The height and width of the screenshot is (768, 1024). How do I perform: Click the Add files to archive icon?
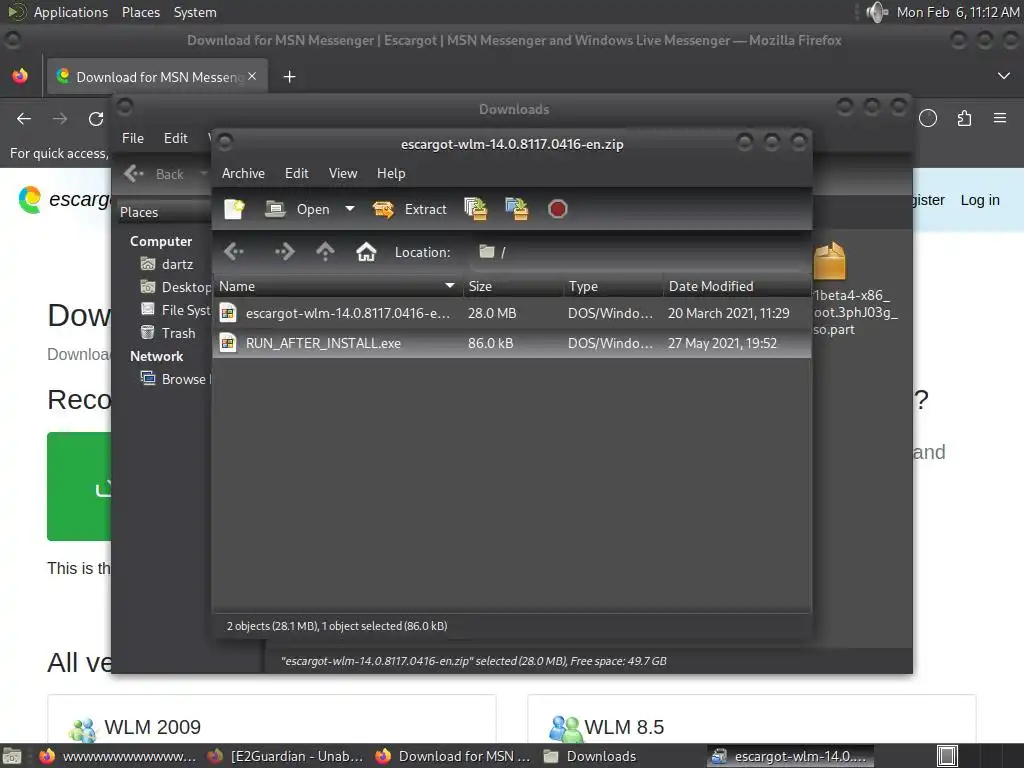[476, 209]
